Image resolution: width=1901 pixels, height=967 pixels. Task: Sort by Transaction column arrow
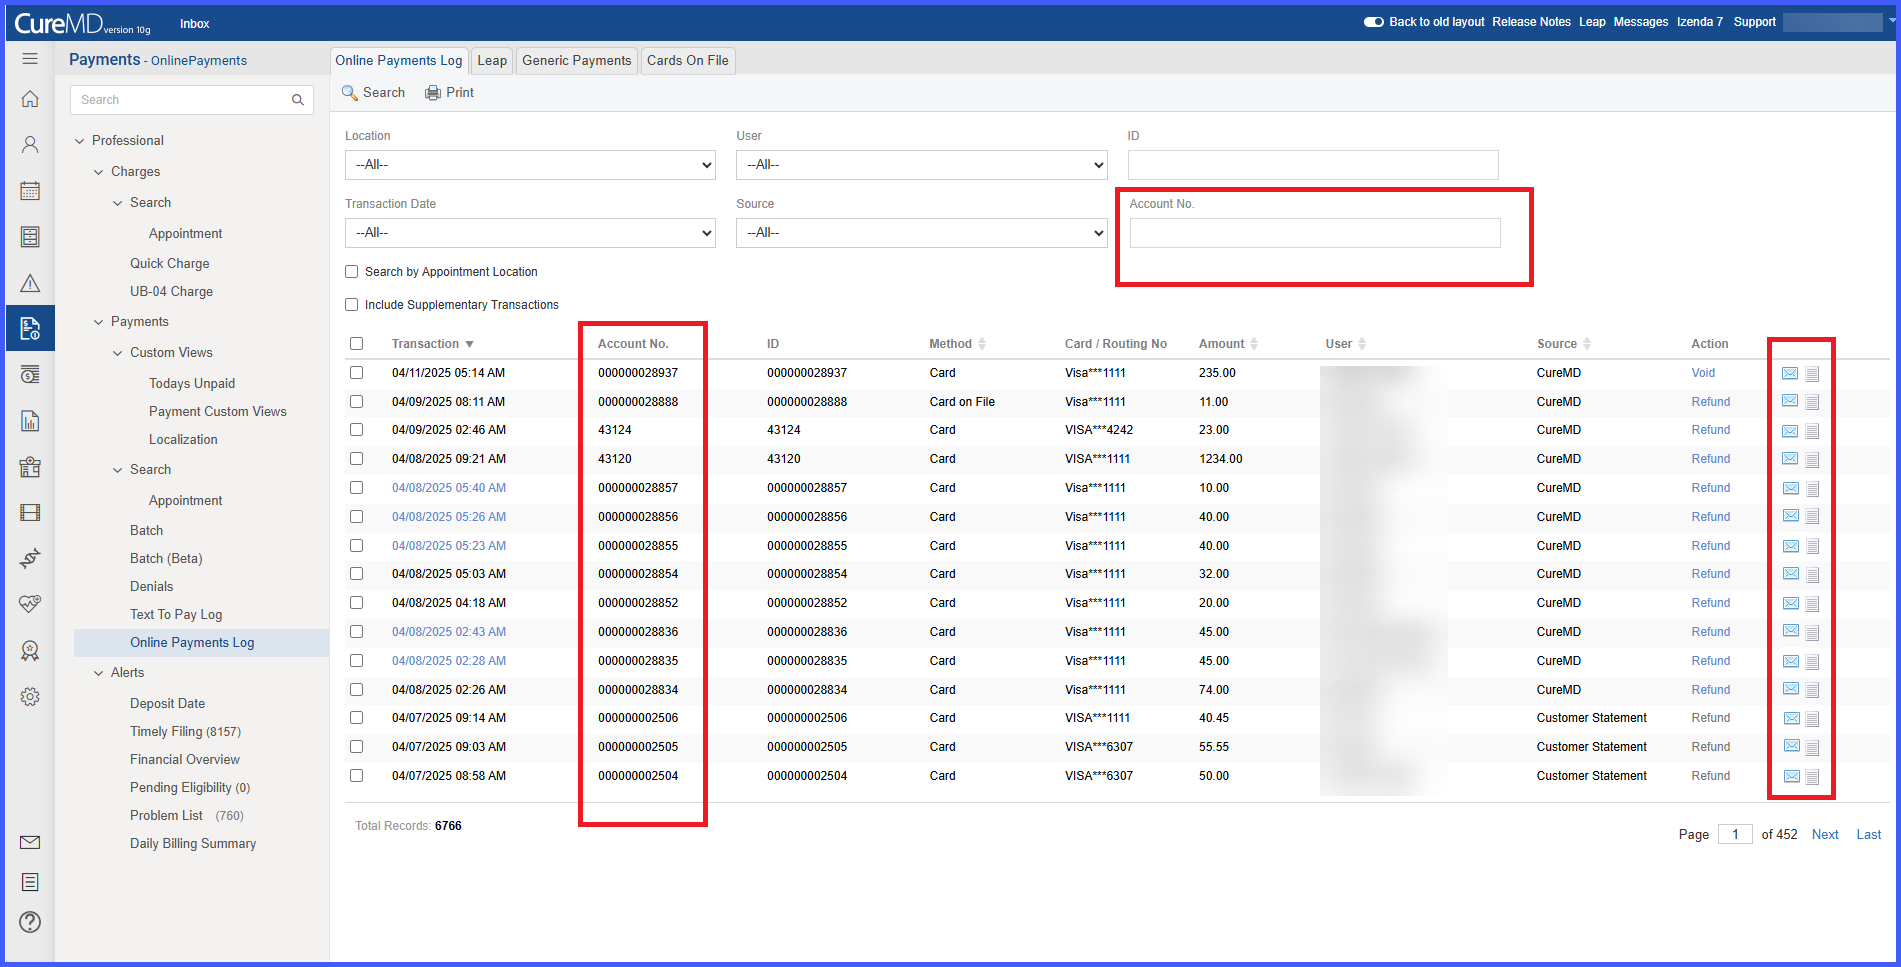[x=469, y=344]
